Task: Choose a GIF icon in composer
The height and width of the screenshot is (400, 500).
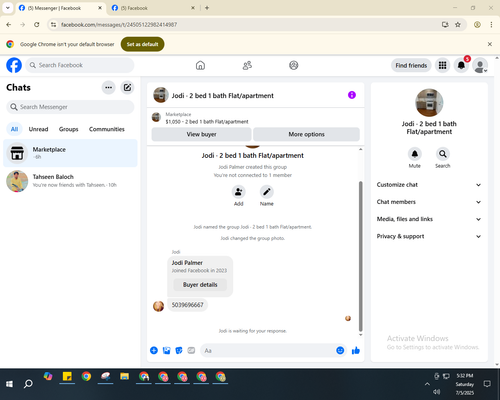Action: click(191, 350)
